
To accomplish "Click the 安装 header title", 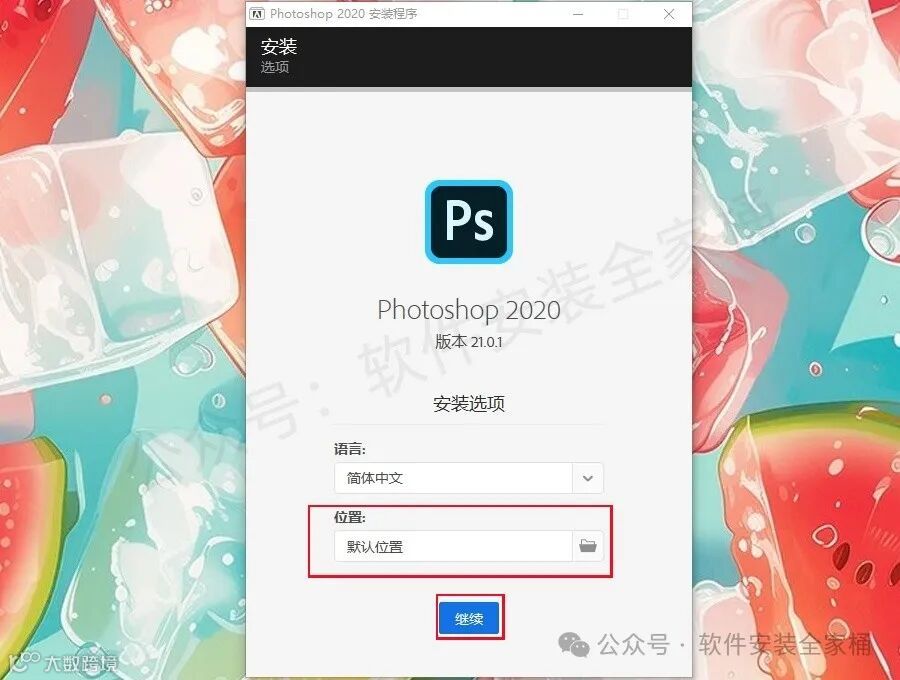I will 279,46.
